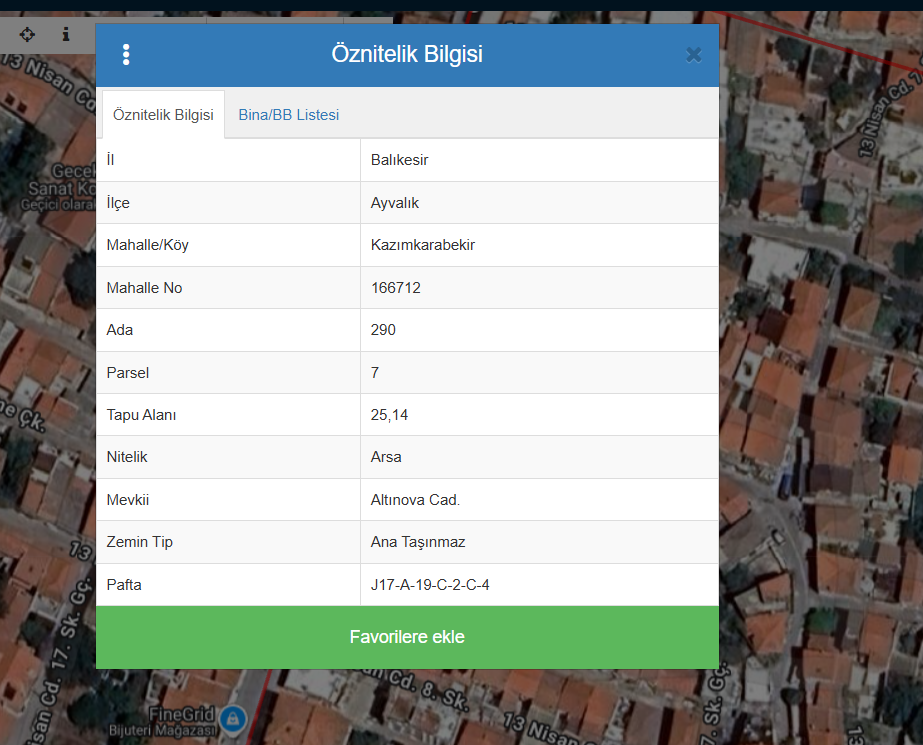This screenshot has height=745, width=923.
Task: Close the Öznitelik Bilgisi dialog
Action: point(693,55)
